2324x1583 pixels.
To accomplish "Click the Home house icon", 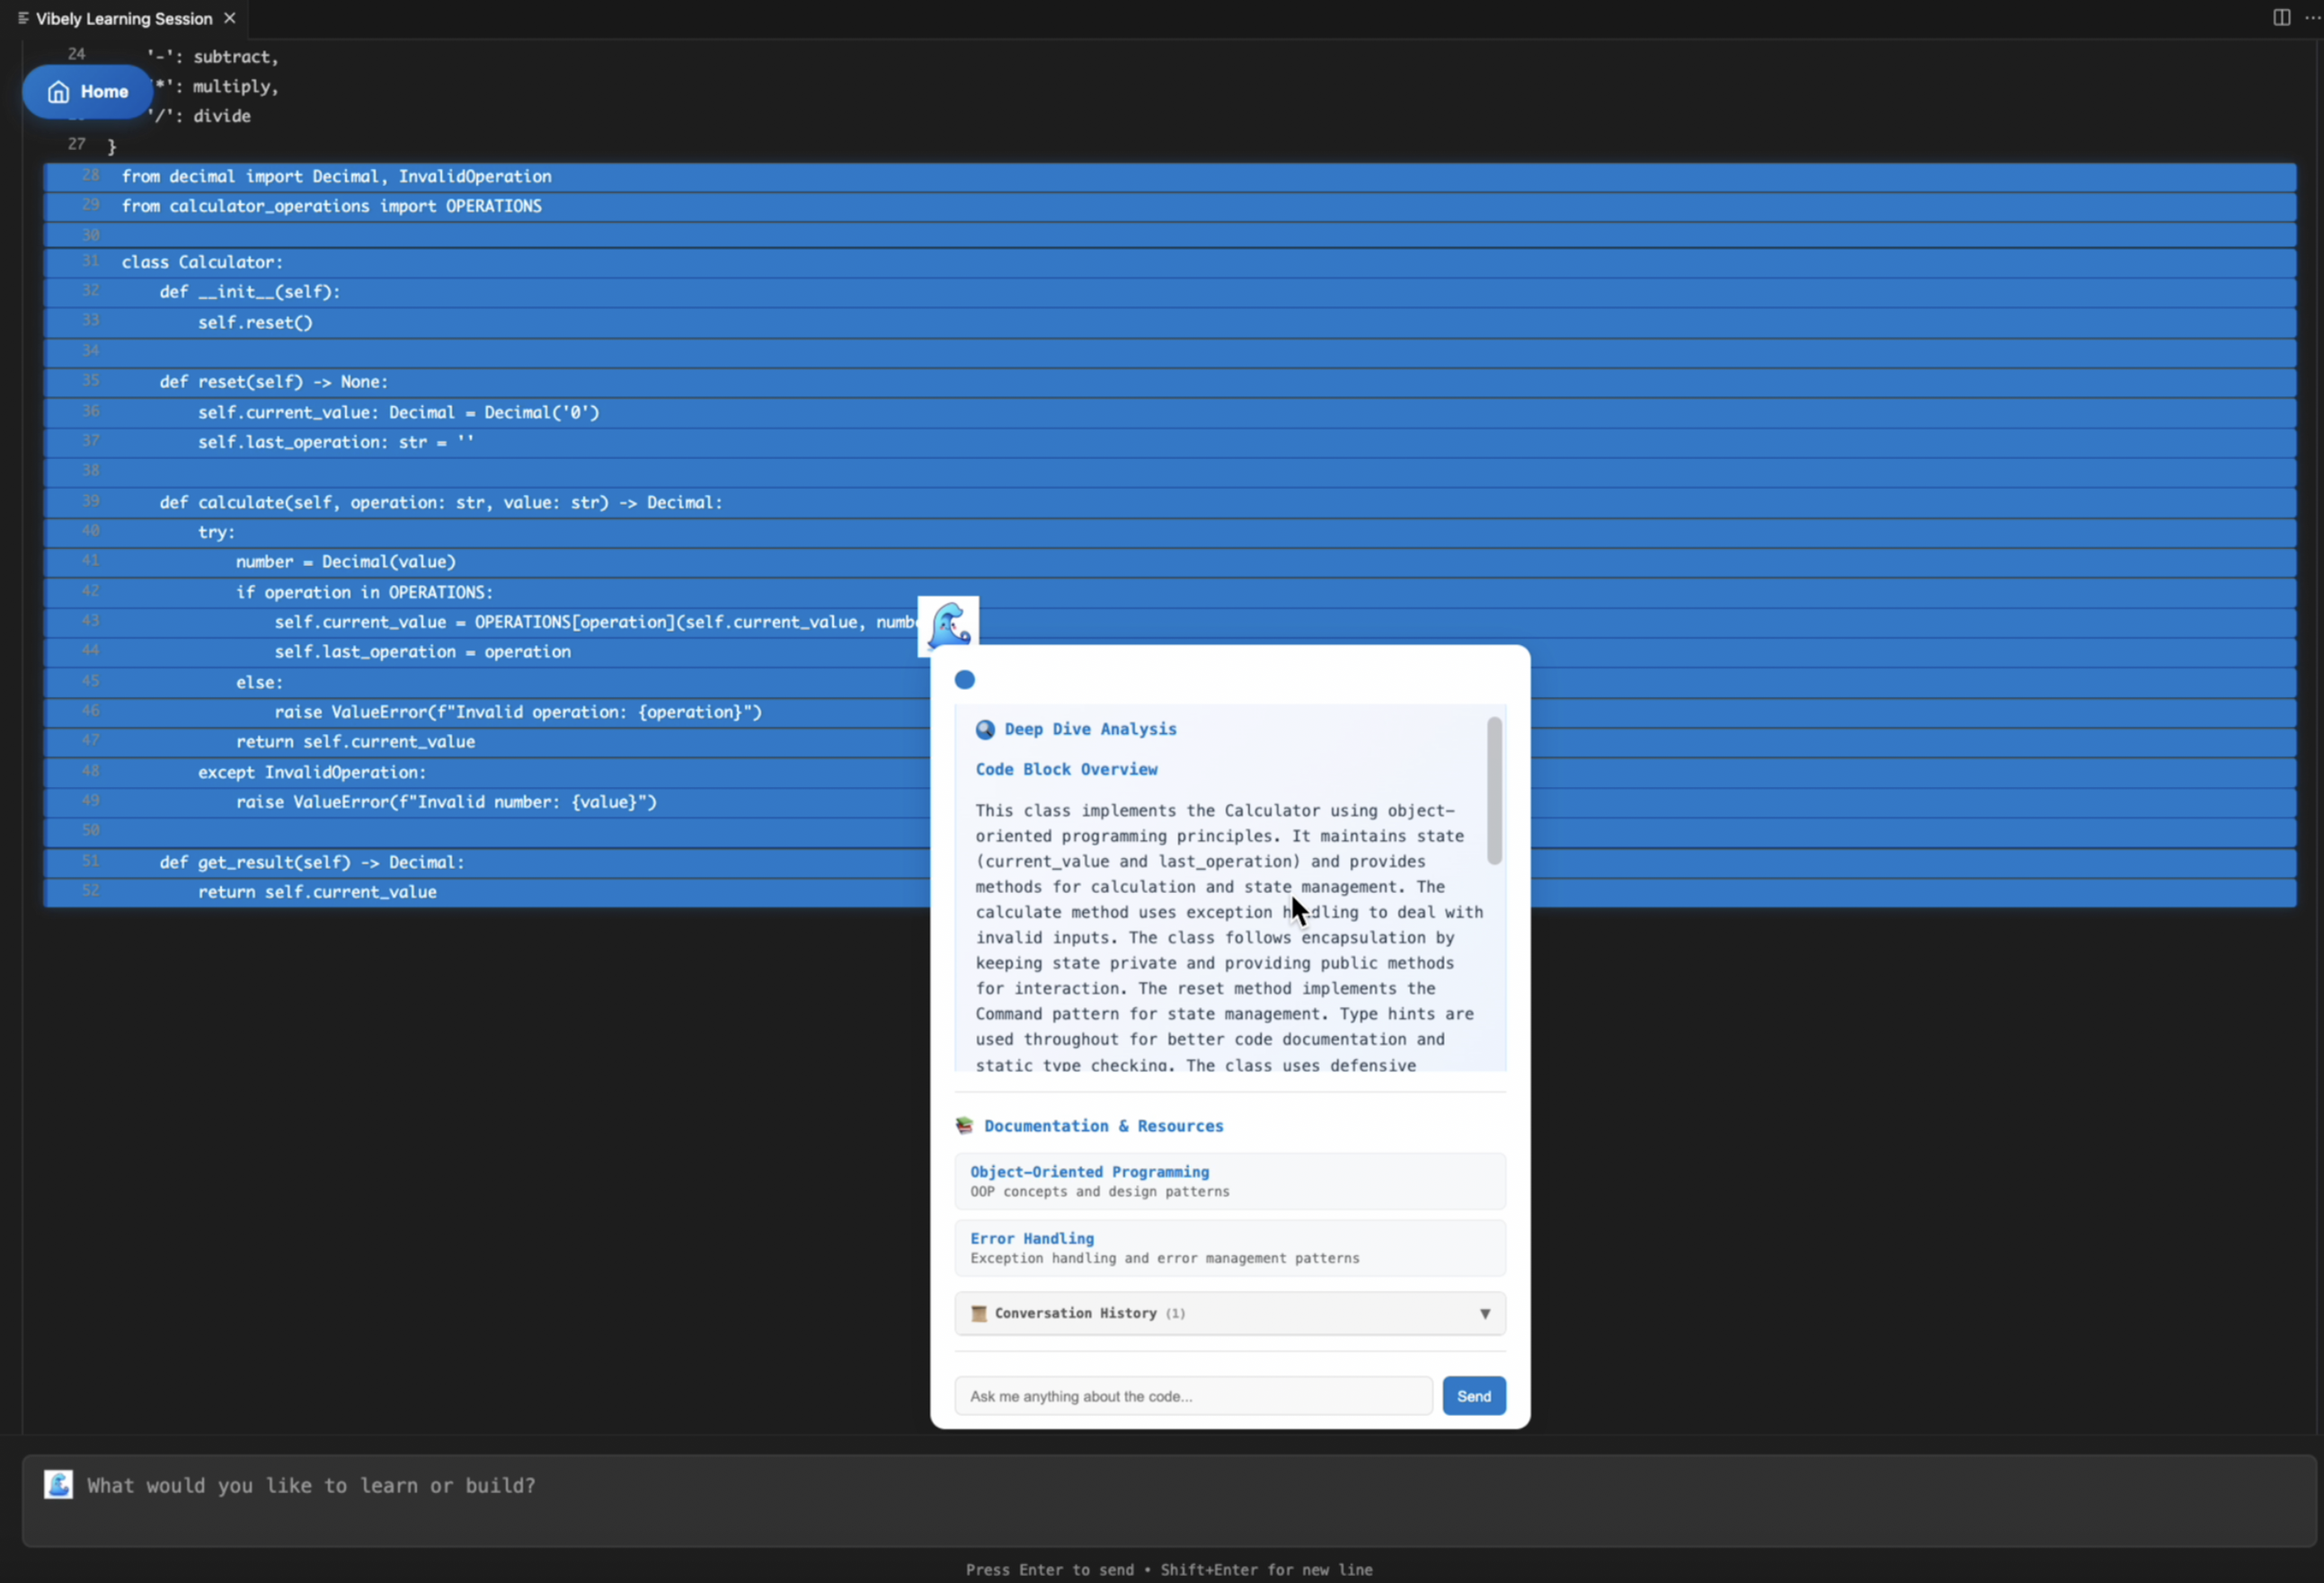I will (59, 92).
